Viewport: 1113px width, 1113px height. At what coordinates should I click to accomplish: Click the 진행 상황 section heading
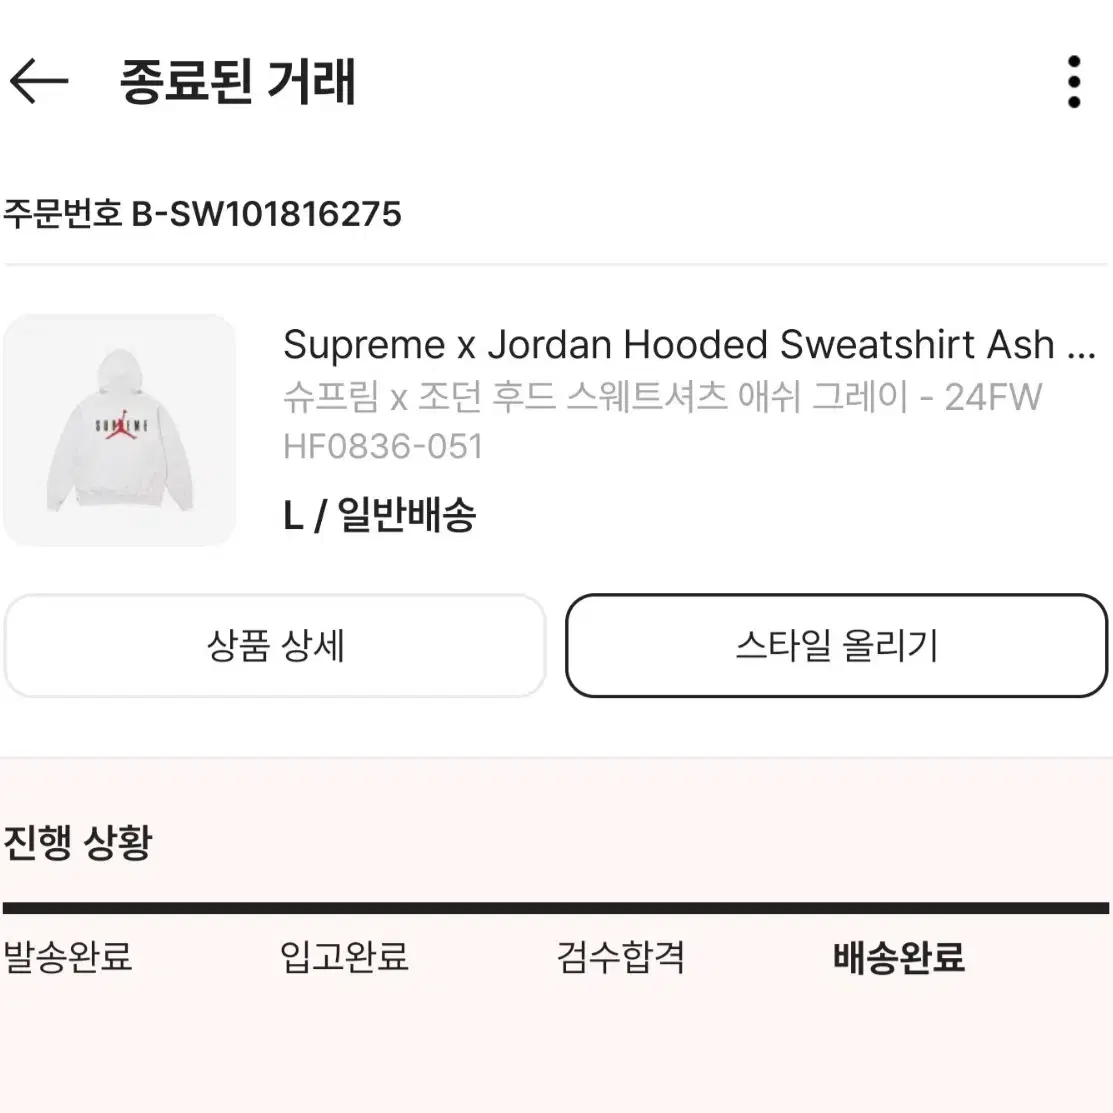coord(78,843)
